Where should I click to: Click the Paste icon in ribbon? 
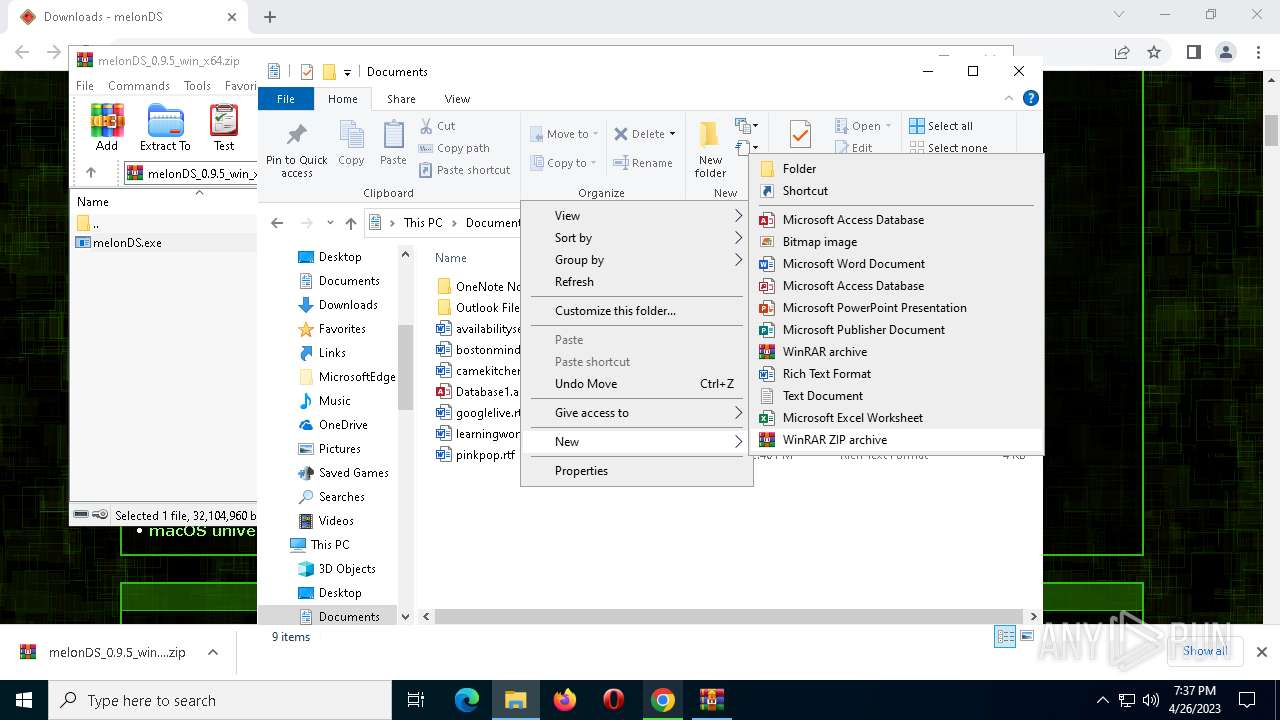393,143
